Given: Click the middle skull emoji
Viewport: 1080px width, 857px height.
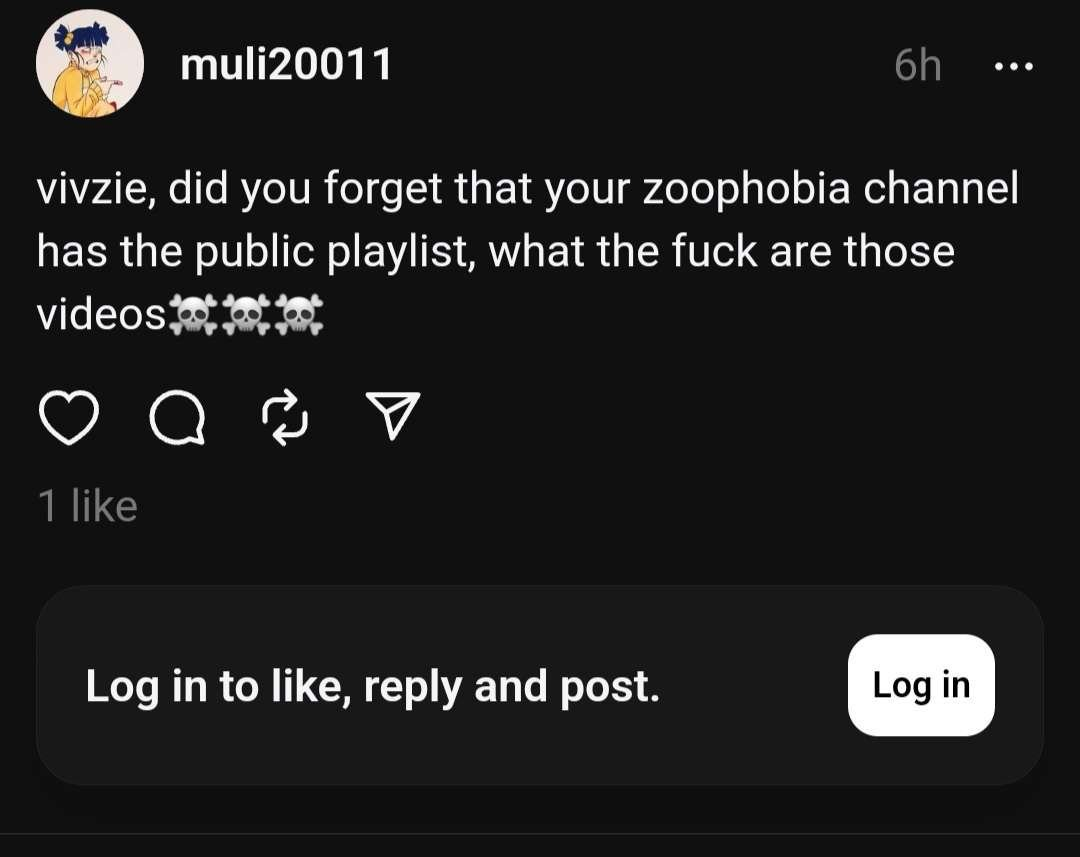Looking at the screenshot, I should tap(246, 315).
